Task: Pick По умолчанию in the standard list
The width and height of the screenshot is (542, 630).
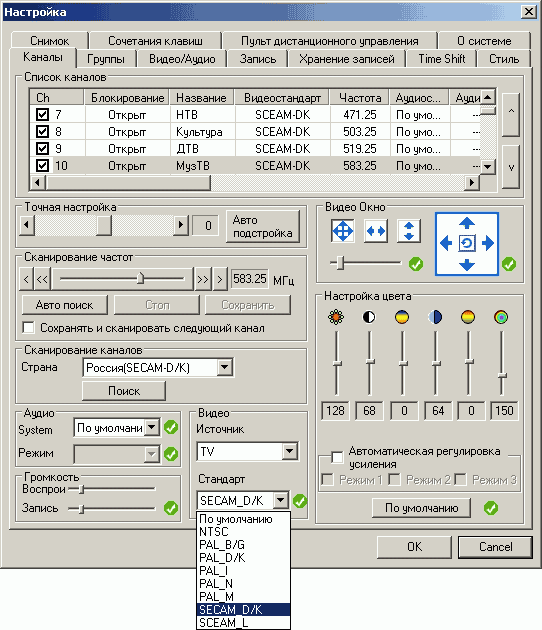Action: click(x=243, y=519)
